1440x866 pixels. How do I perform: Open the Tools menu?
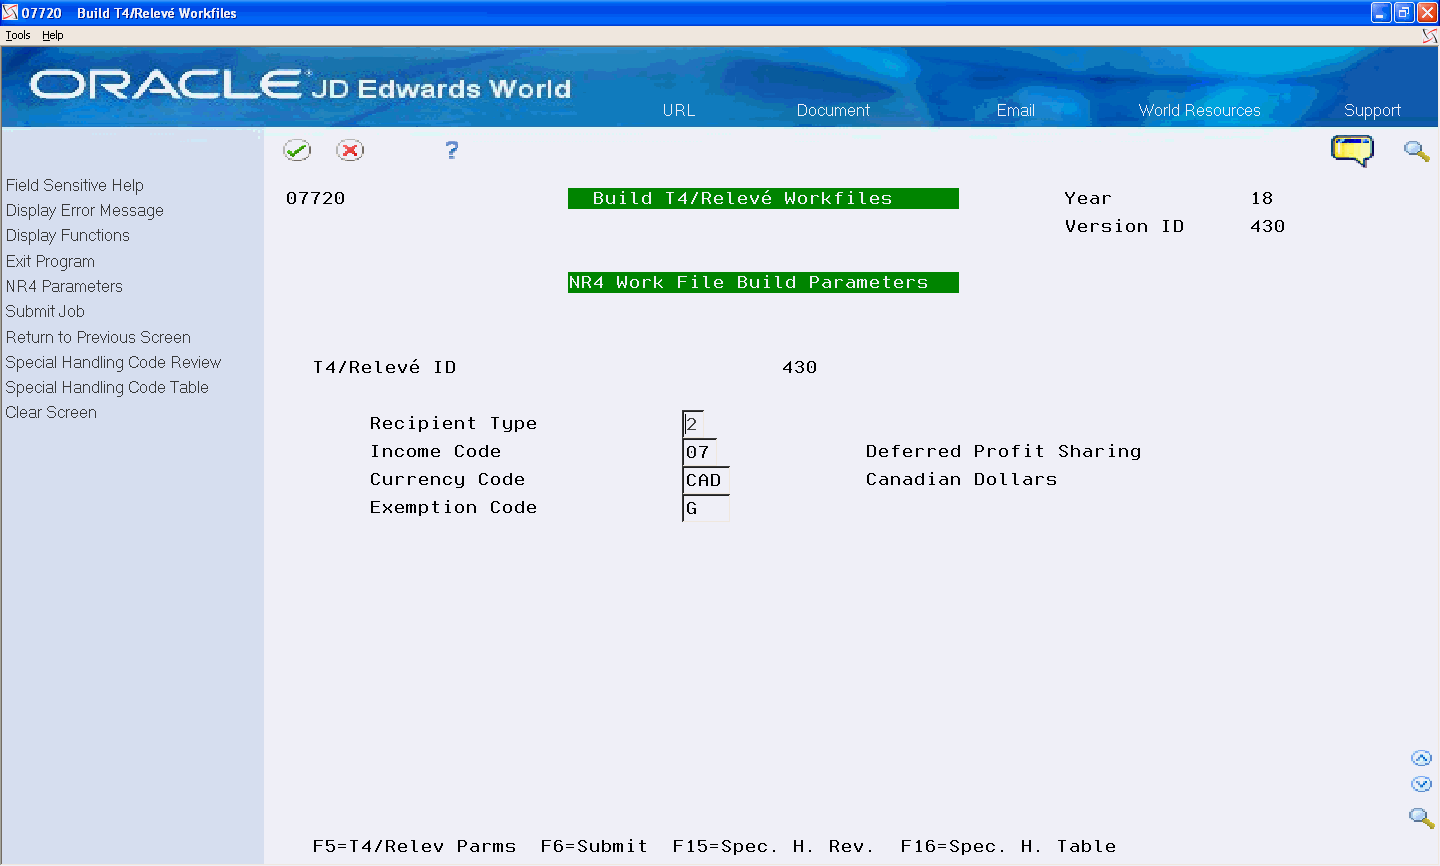coord(17,34)
